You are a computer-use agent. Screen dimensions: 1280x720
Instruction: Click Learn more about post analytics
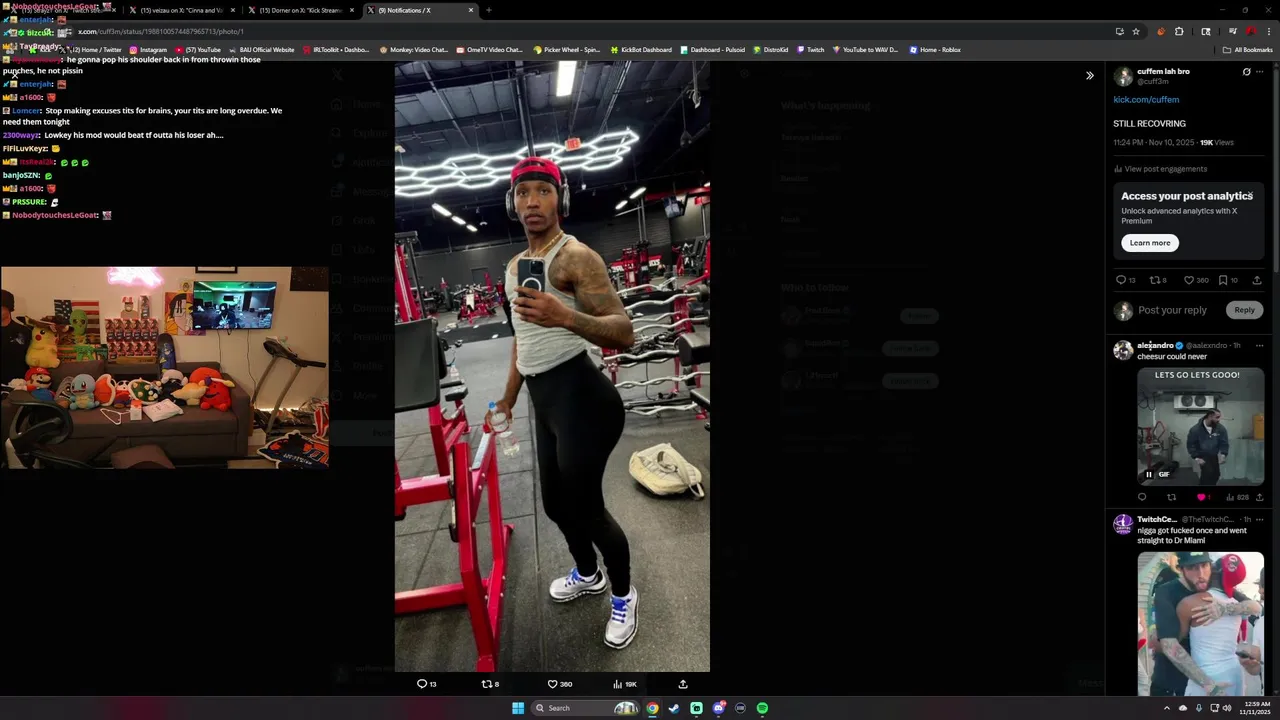click(1150, 243)
